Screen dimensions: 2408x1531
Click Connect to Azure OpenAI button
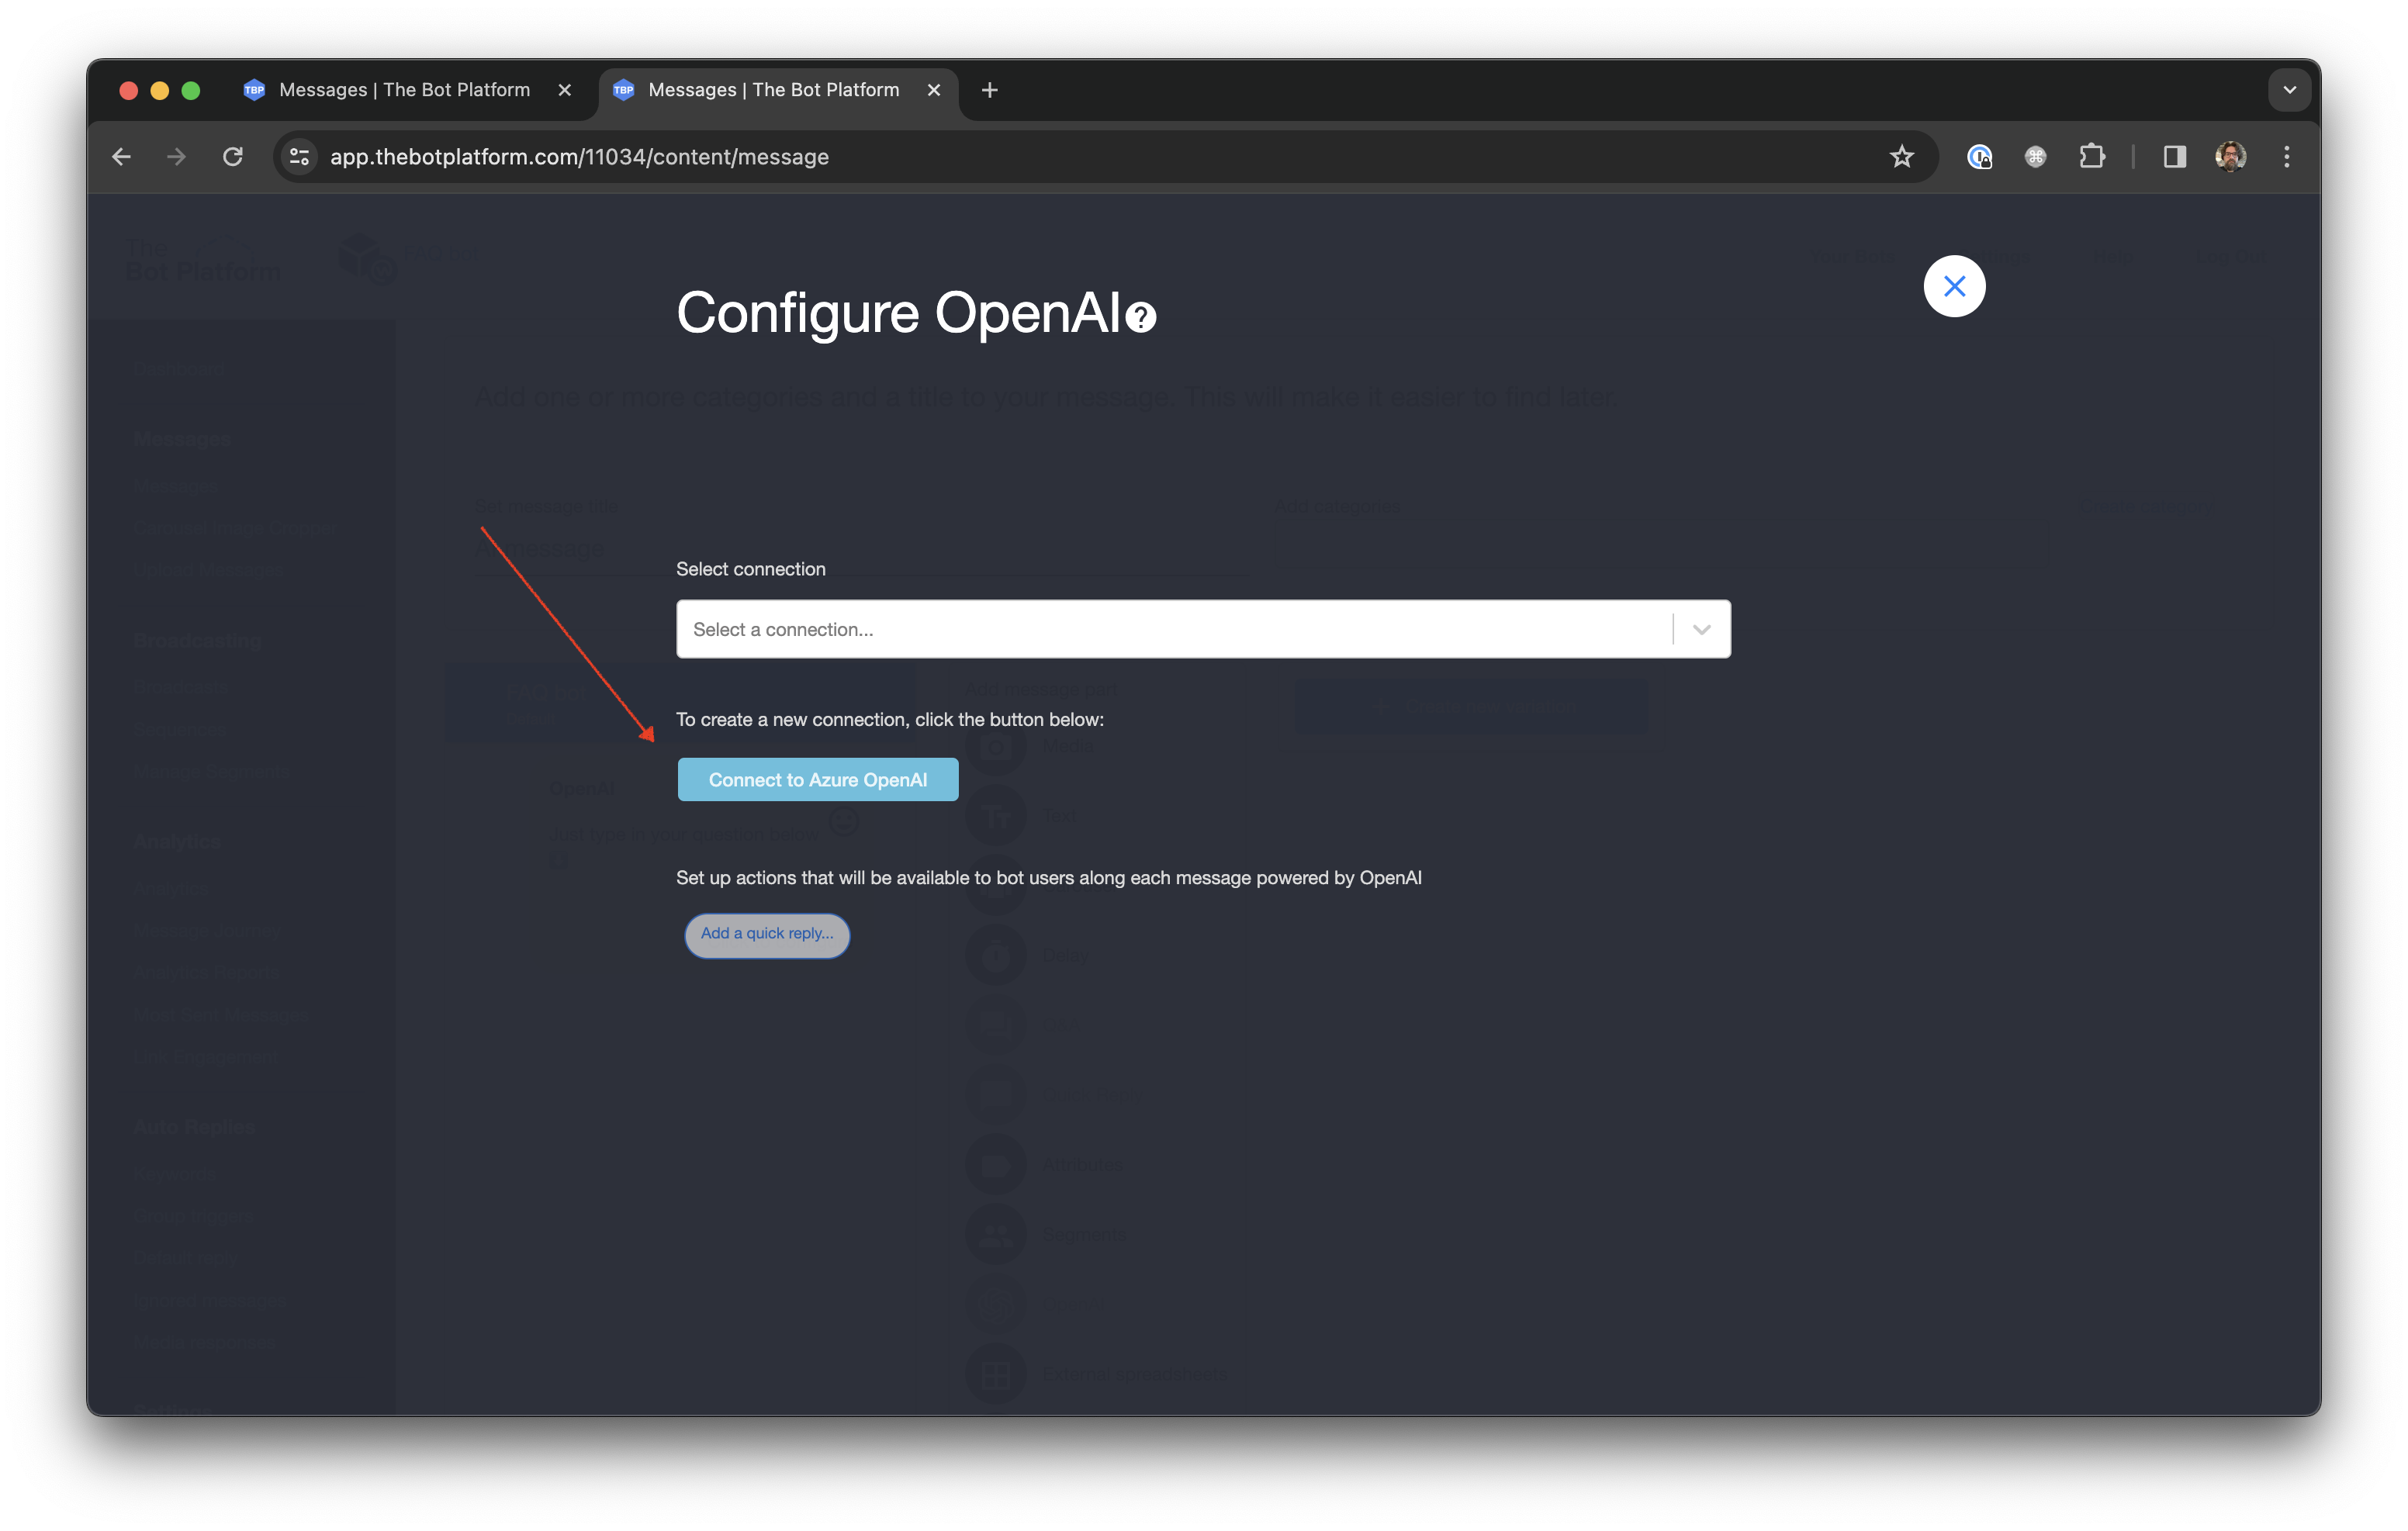coord(817,780)
